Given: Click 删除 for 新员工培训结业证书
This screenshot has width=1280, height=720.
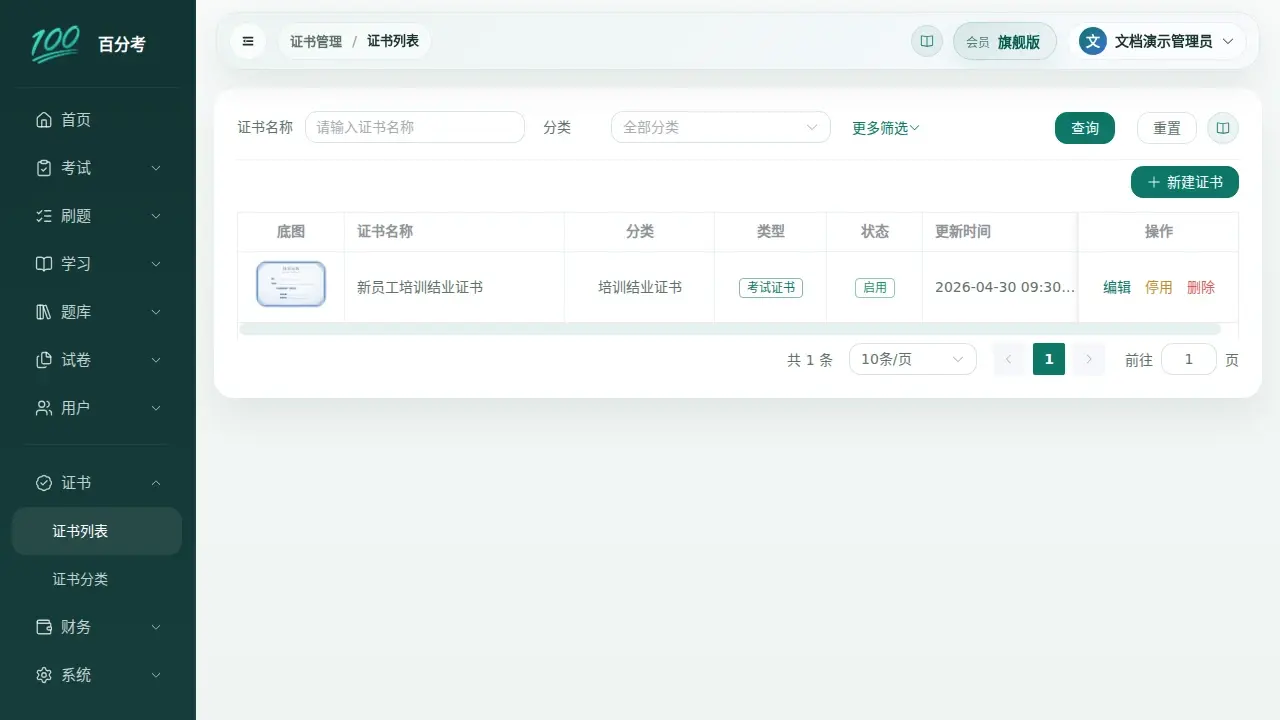Looking at the screenshot, I should click(1201, 287).
